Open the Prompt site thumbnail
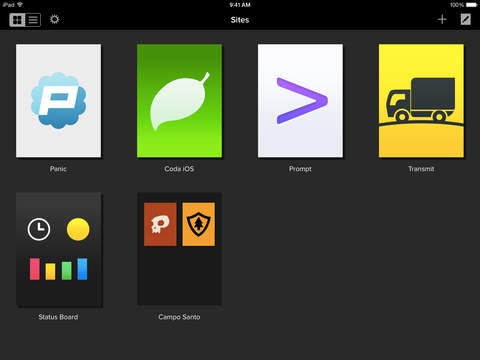 tap(300, 101)
